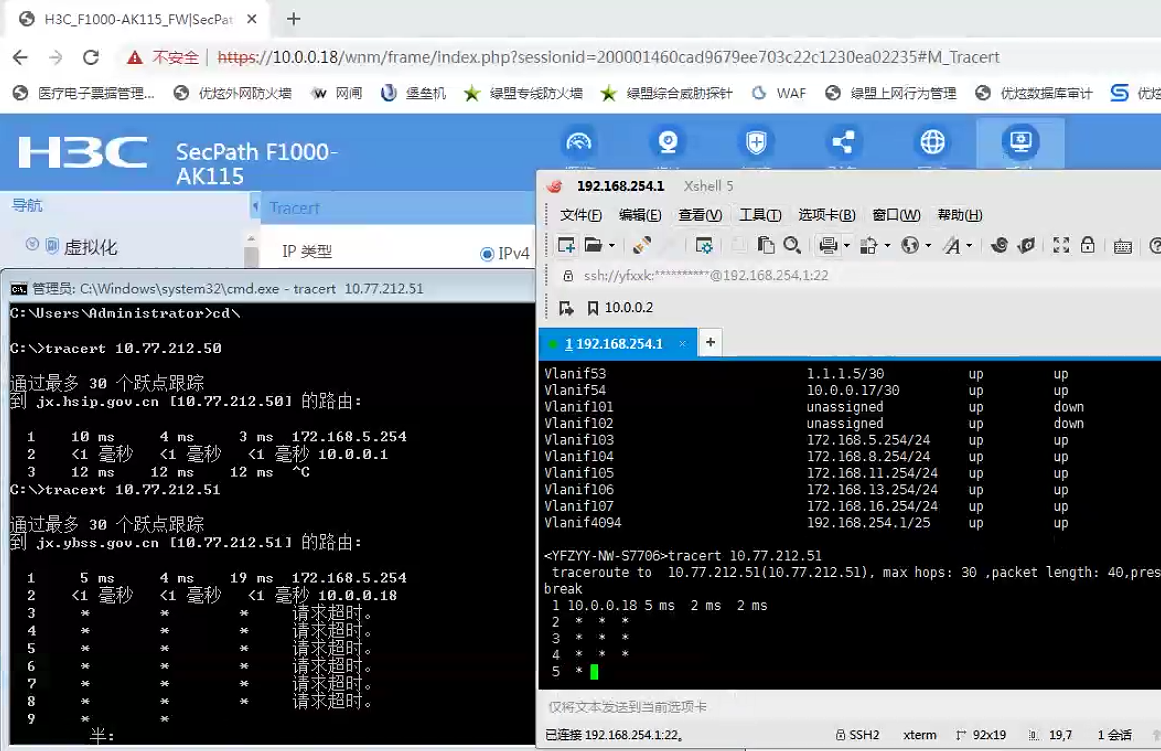Viewport: 1161px width, 751px height.
Task: Open the 医疗电子票据管理 bookmark
Action: 84,93
